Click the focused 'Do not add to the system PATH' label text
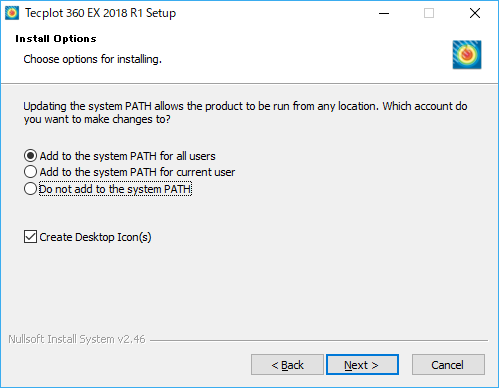Viewport: 499px width, 388px height. coord(115,189)
